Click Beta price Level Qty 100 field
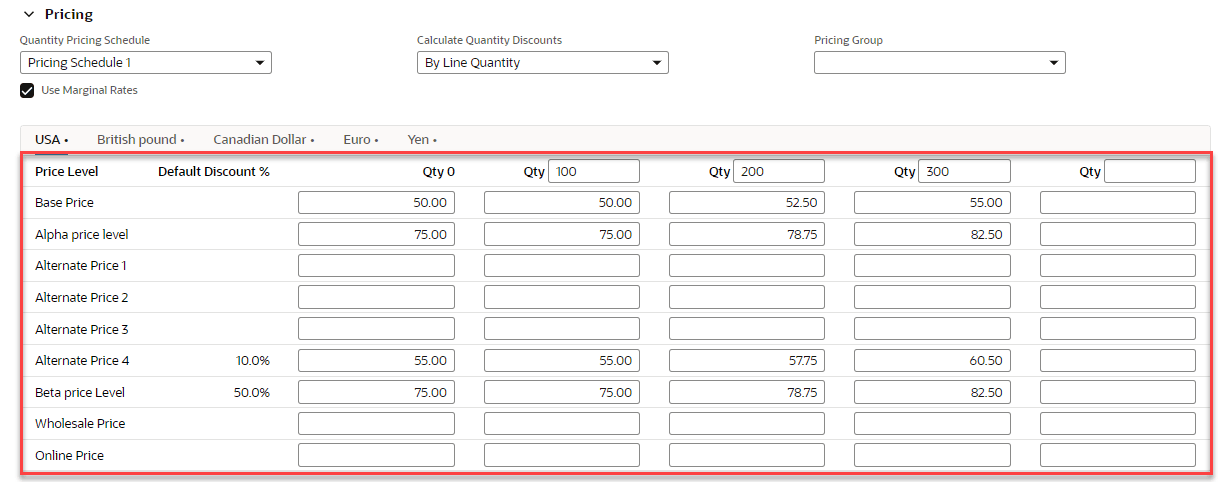The width and height of the screenshot is (1223, 482). tap(562, 392)
